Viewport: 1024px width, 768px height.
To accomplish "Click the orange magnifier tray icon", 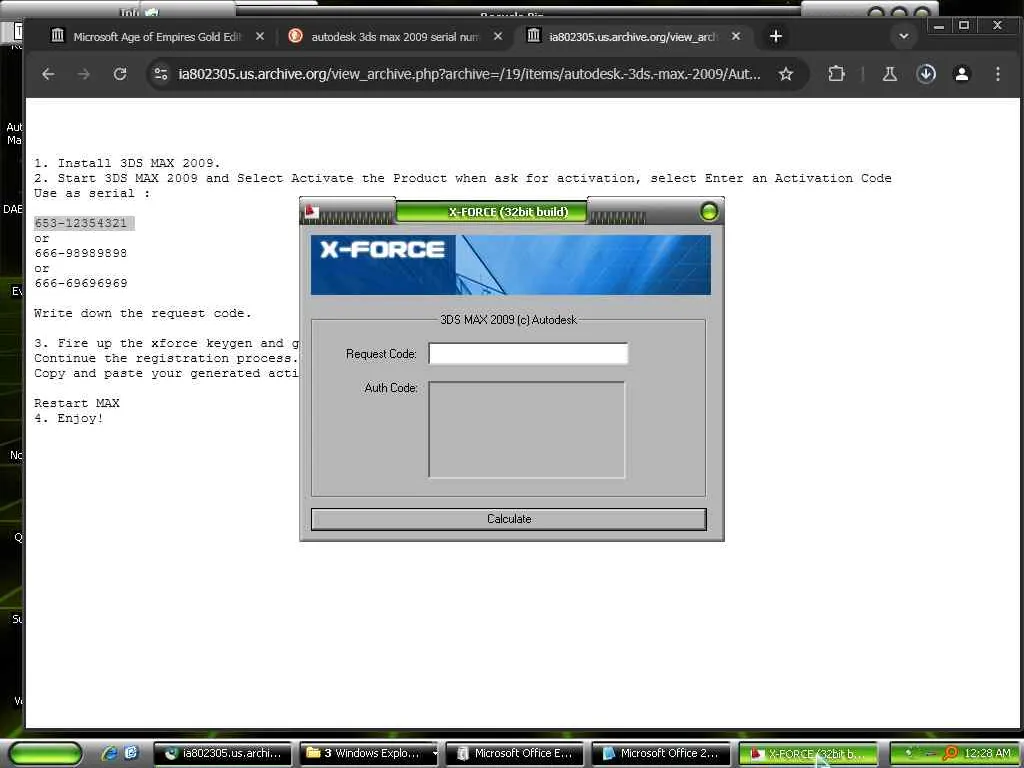I will point(950,753).
